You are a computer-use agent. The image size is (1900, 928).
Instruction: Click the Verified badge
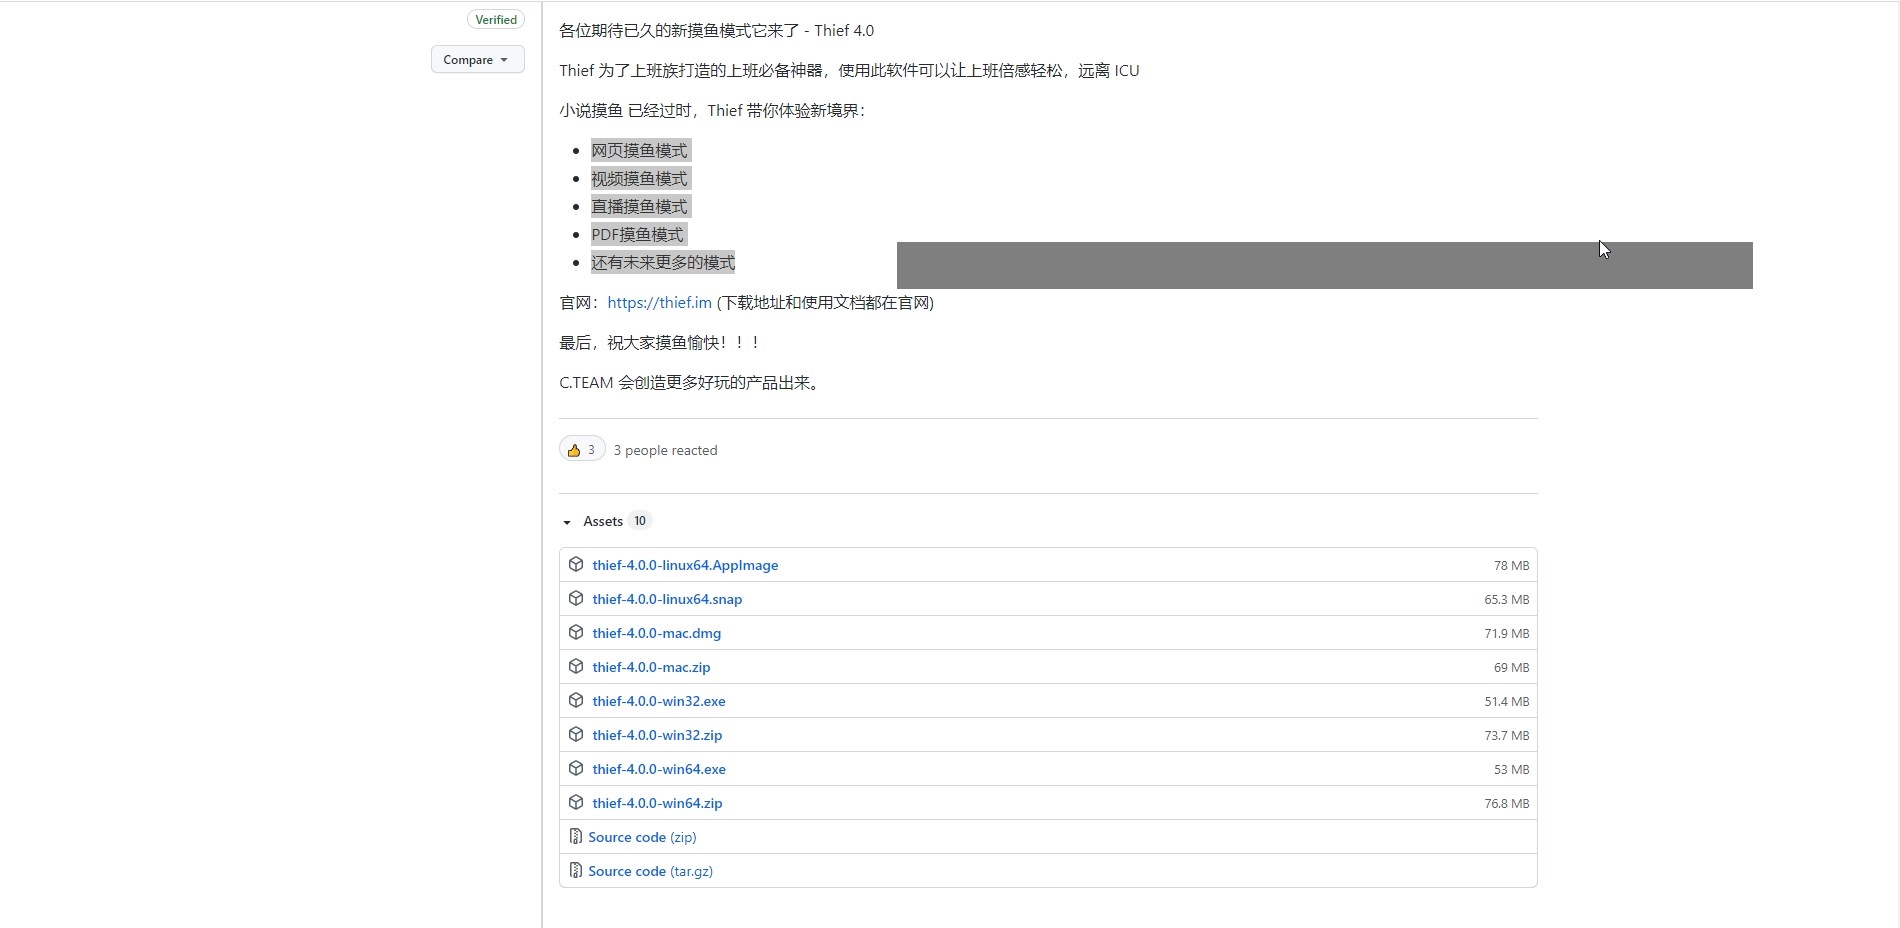pos(496,20)
